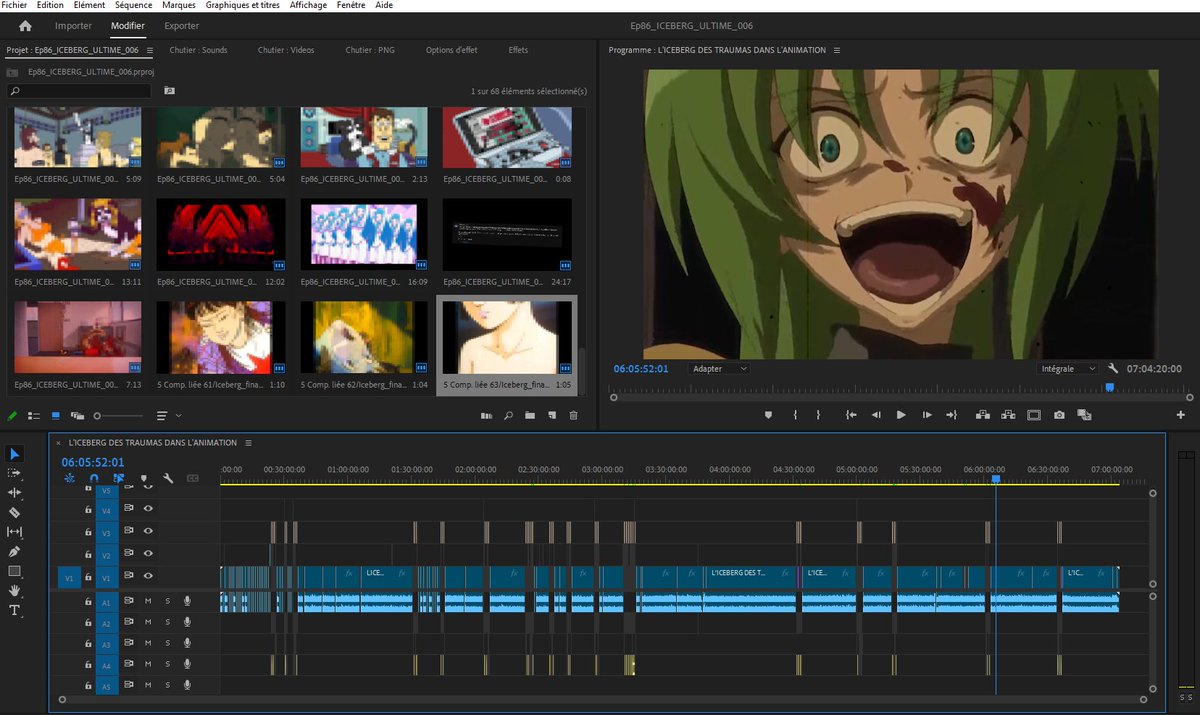Screen dimensions: 1200x715
Task: Select the Selection arrow tool
Action: [x=15, y=454]
